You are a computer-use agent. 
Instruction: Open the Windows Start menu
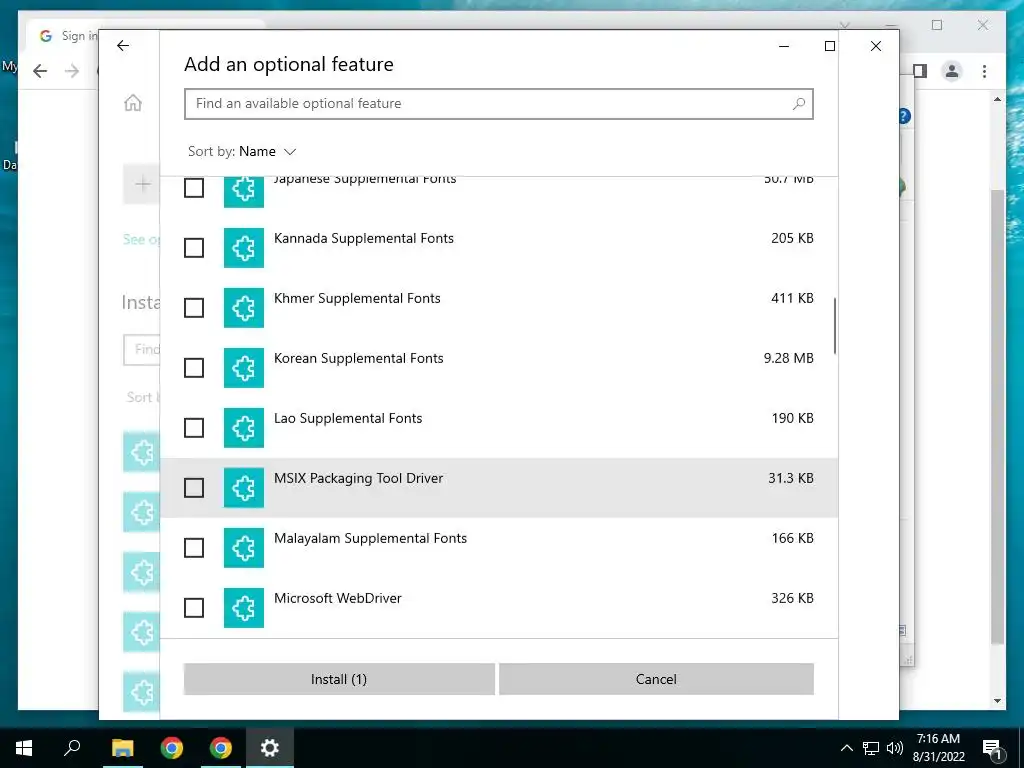(24, 748)
